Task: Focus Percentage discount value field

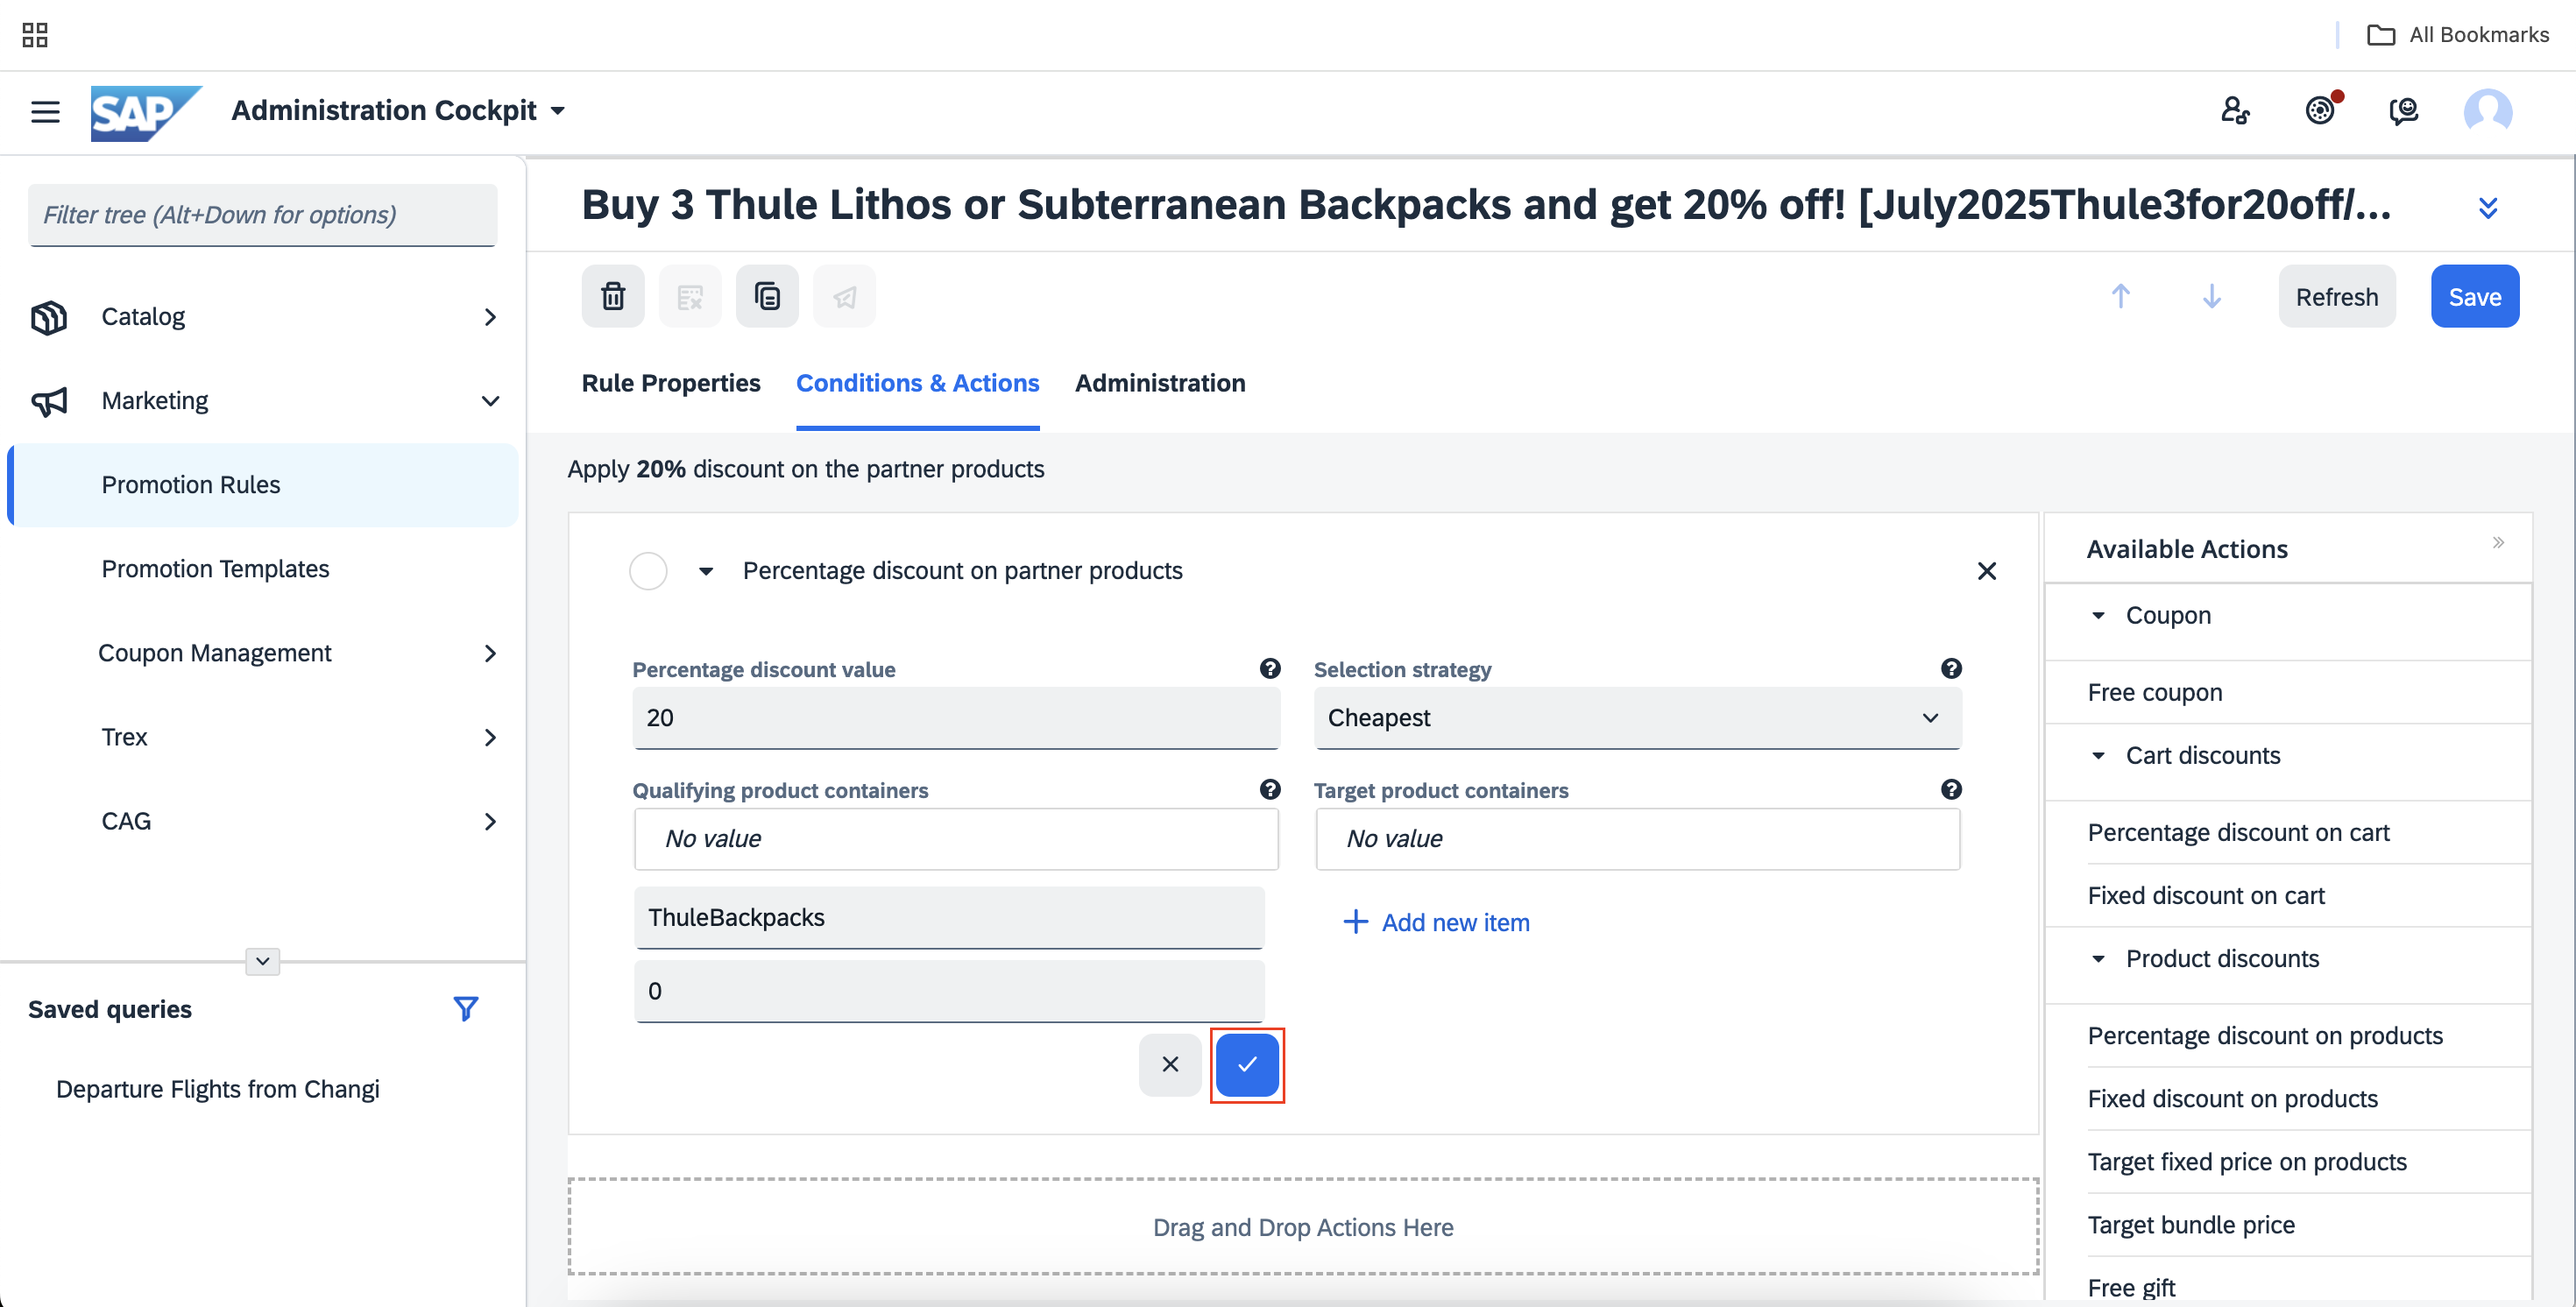Action: pos(956,717)
